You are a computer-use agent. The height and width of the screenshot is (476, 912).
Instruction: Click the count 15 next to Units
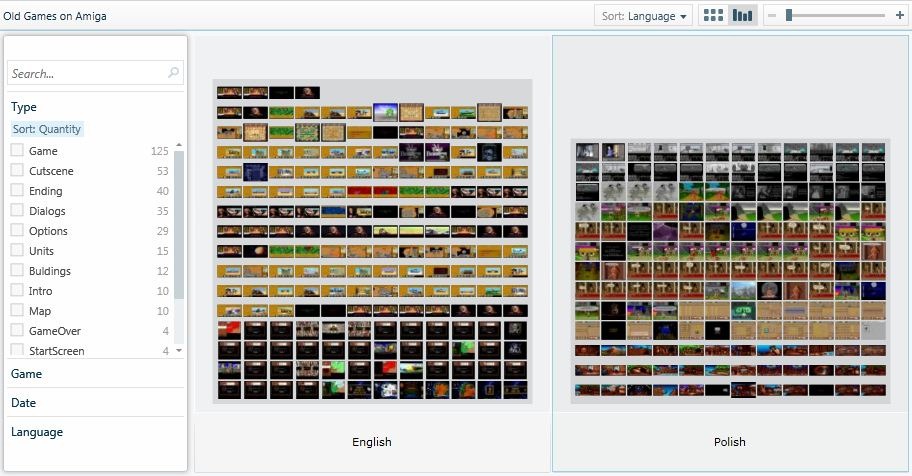162,251
